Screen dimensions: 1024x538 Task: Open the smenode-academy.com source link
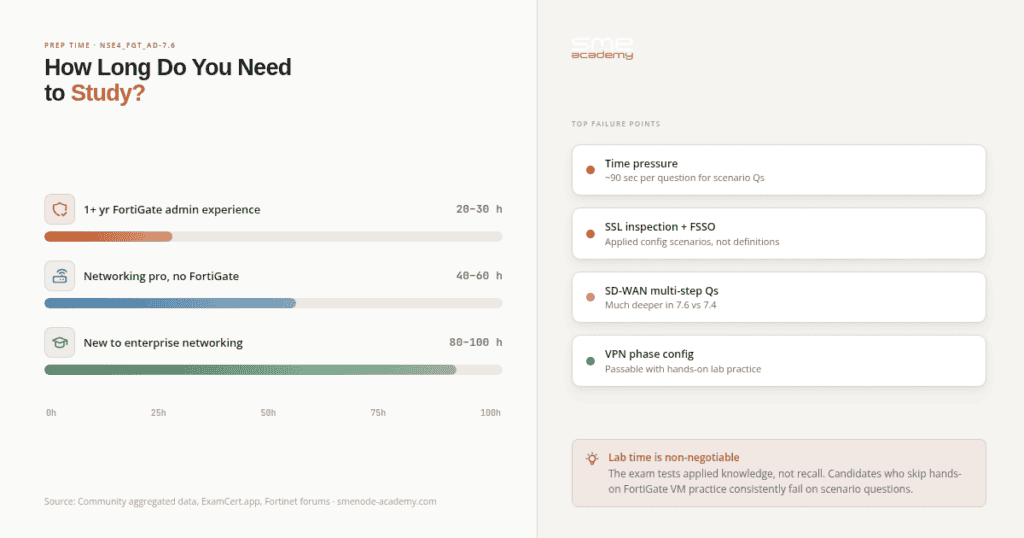pos(387,501)
